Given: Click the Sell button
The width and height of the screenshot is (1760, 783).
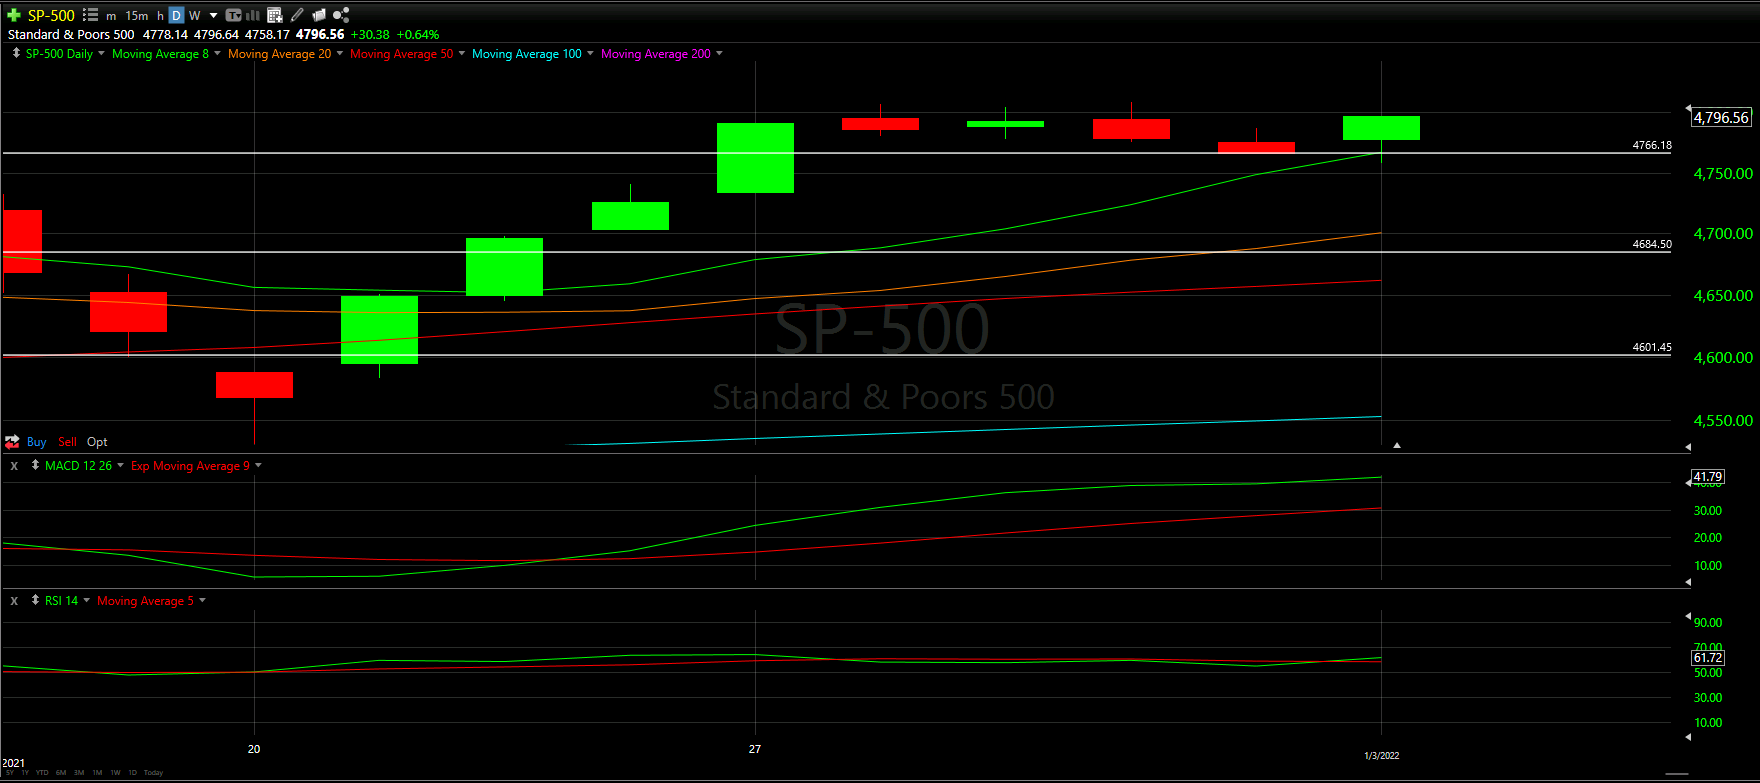Looking at the screenshot, I should pyautogui.click(x=67, y=442).
